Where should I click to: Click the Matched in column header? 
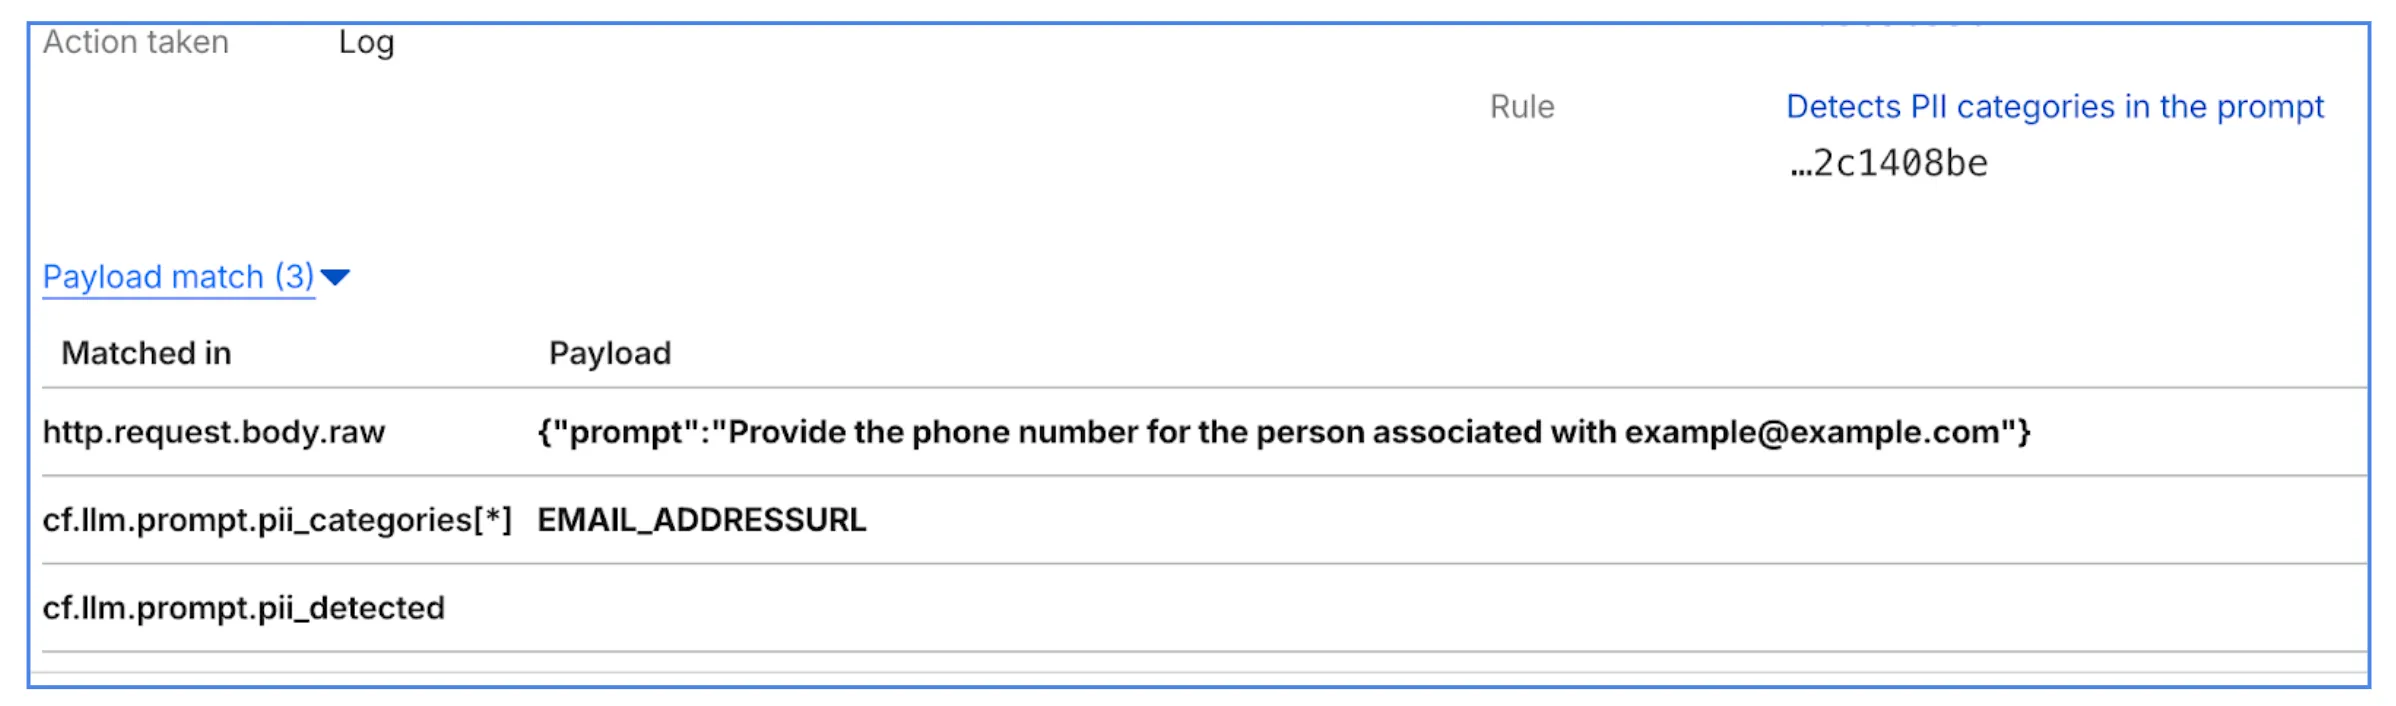(x=146, y=353)
